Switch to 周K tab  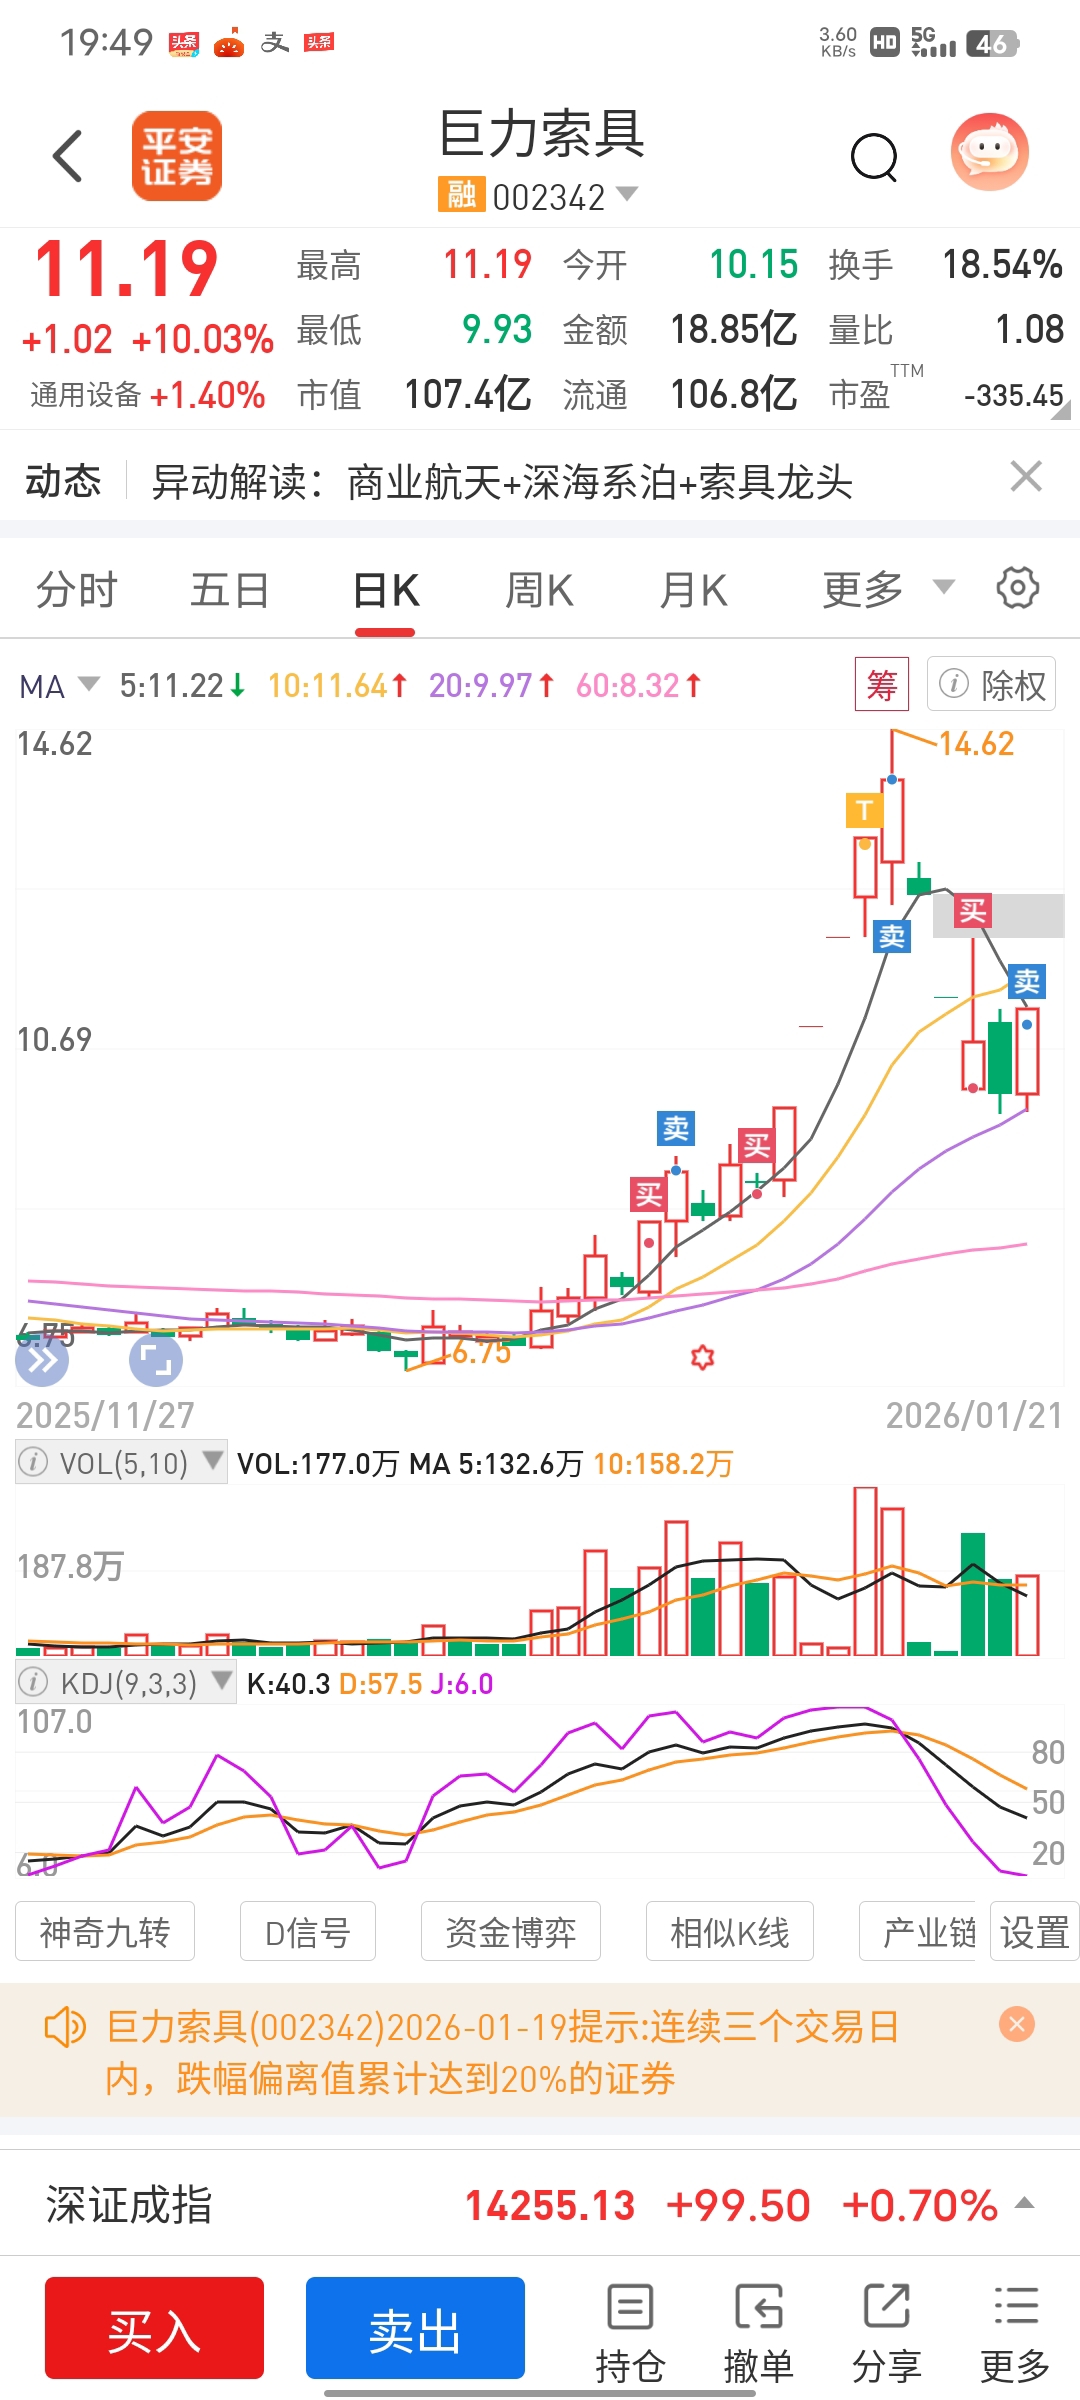[x=539, y=590]
